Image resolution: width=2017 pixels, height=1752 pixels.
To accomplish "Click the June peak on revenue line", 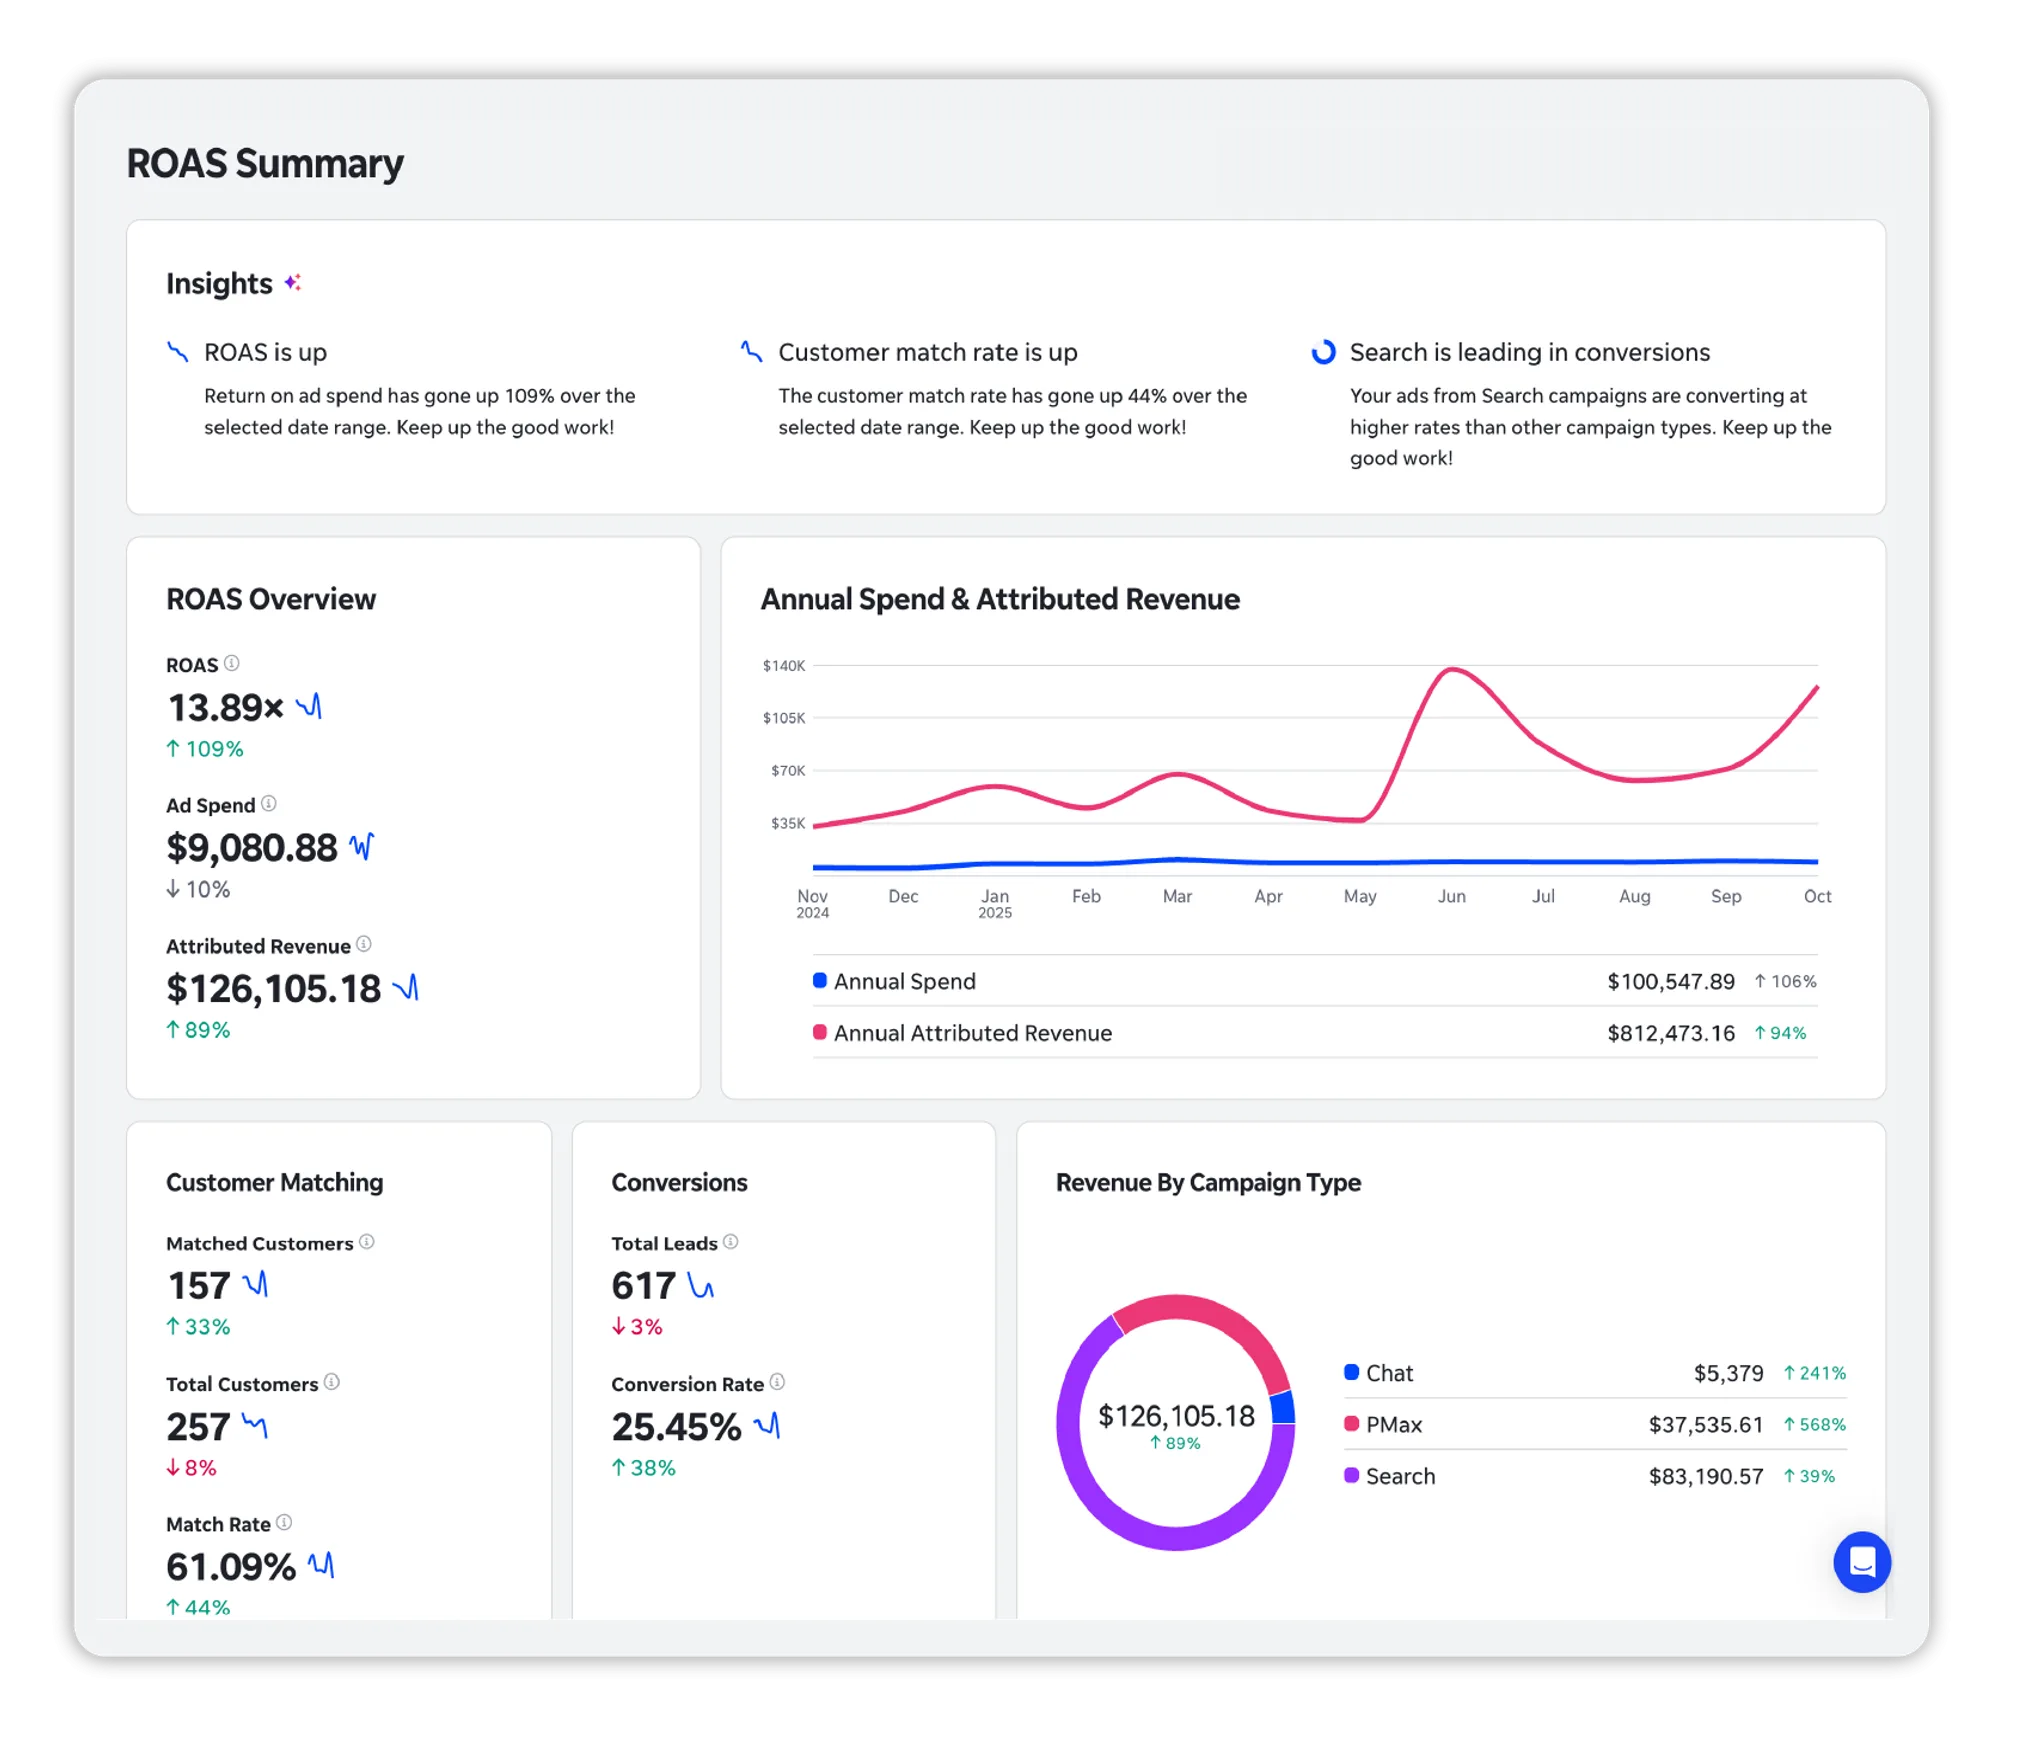I will [x=1451, y=669].
